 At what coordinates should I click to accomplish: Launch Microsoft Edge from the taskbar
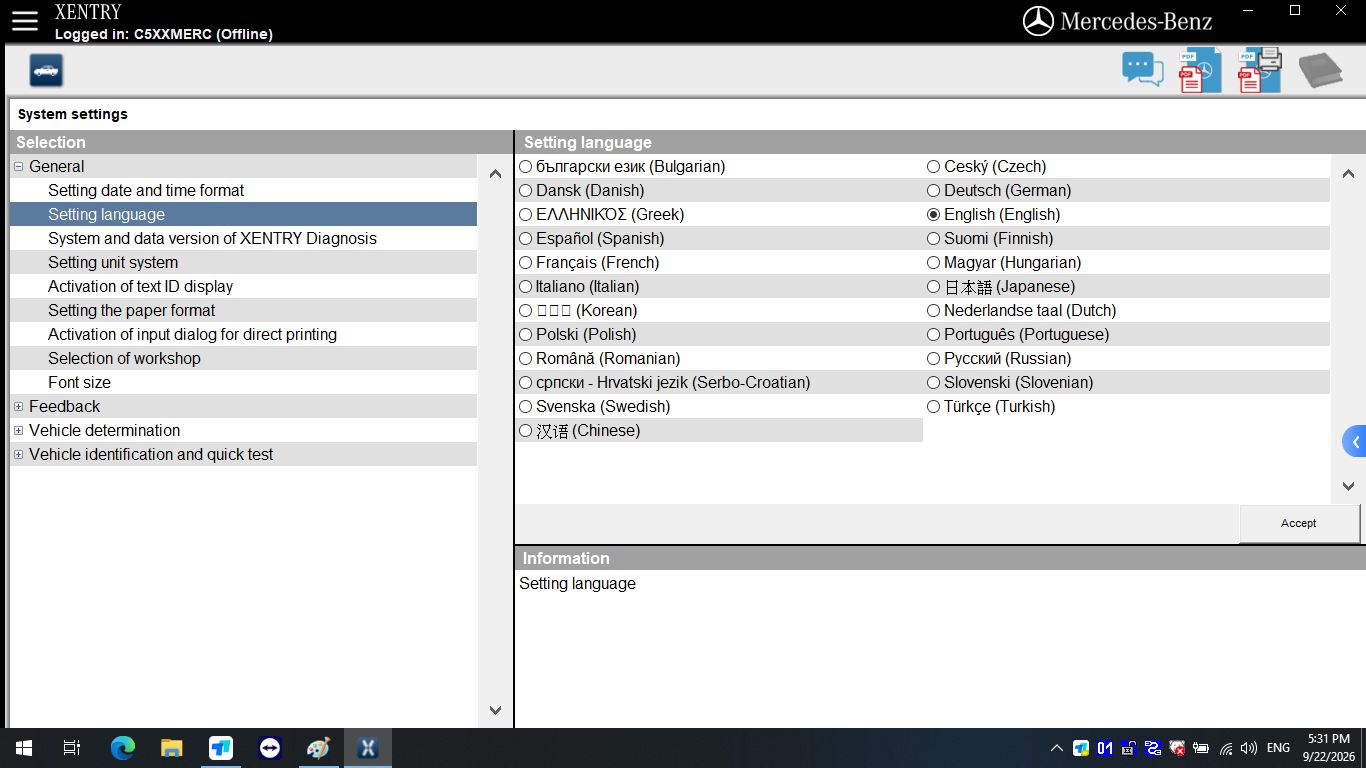pos(122,748)
